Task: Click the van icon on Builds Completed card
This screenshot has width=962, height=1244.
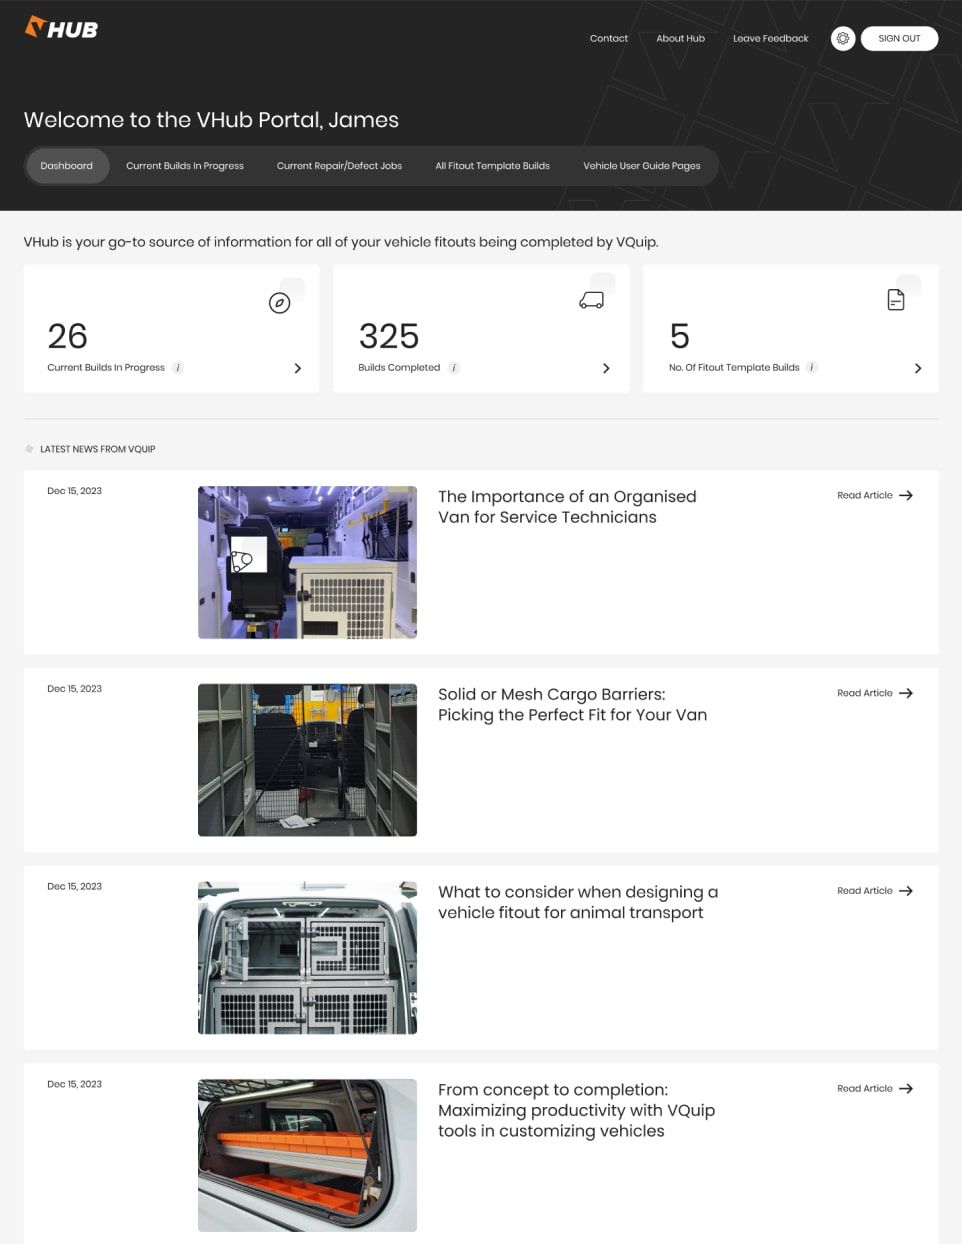Action: click(x=591, y=299)
